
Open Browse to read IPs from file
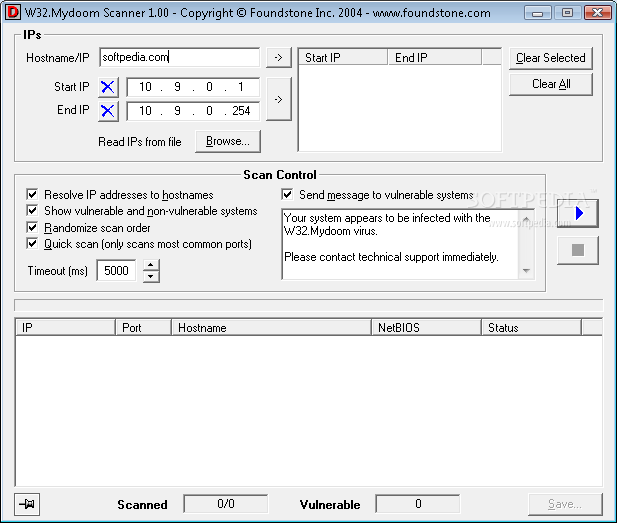(228, 141)
